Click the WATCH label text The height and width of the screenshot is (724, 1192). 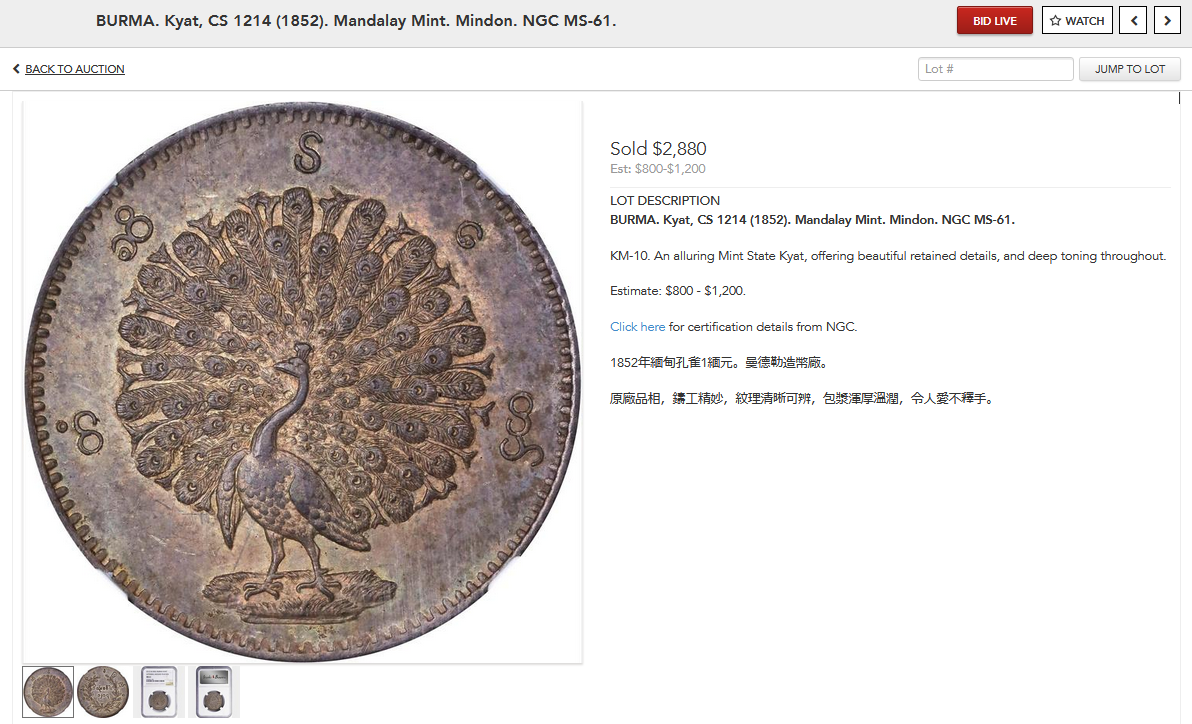coord(1084,21)
